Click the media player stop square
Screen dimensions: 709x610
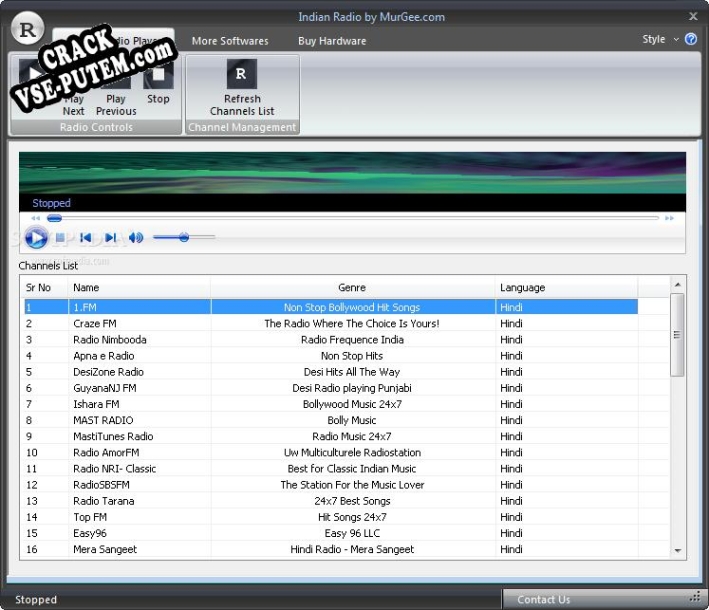61,238
